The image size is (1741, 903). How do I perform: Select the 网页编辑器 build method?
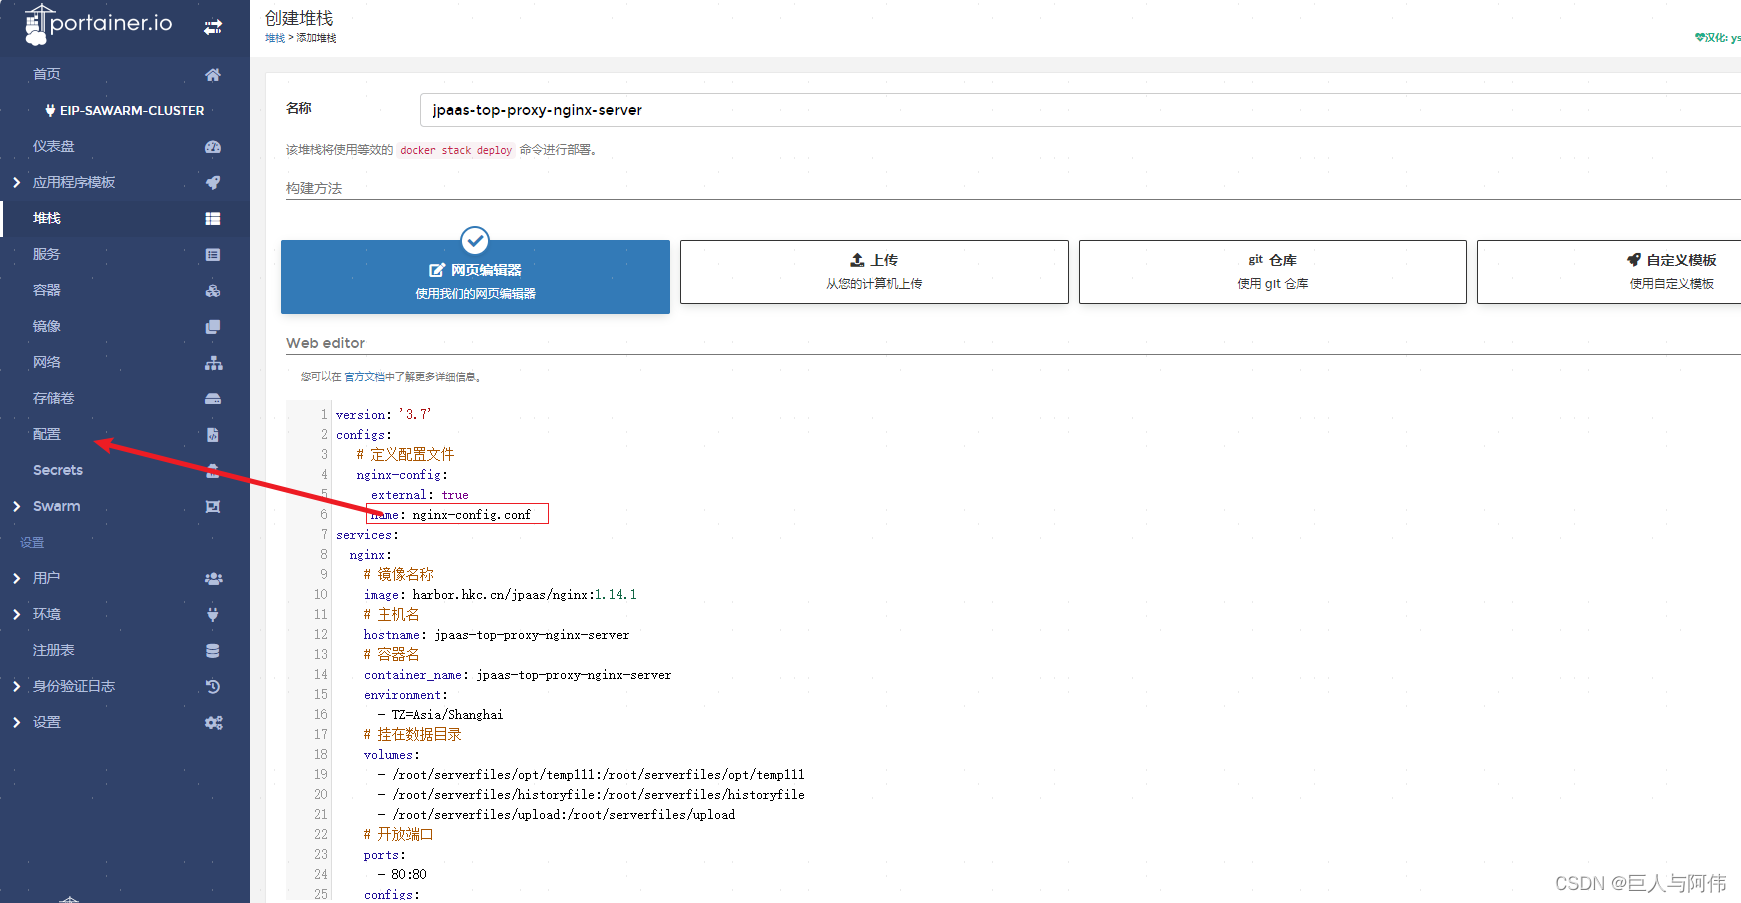pyautogui.click(x=475, y=277)
